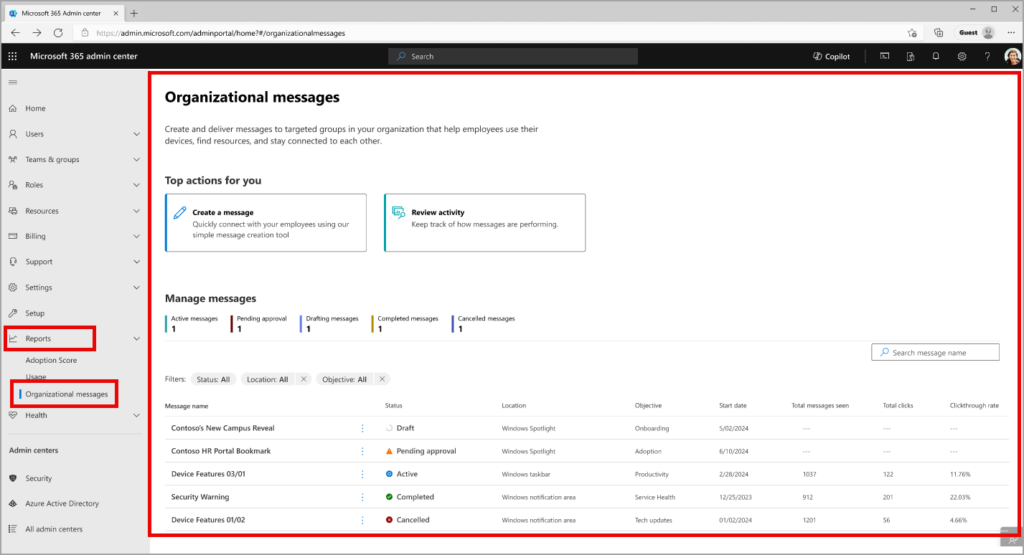Expand the Settings navigation section

136,287
